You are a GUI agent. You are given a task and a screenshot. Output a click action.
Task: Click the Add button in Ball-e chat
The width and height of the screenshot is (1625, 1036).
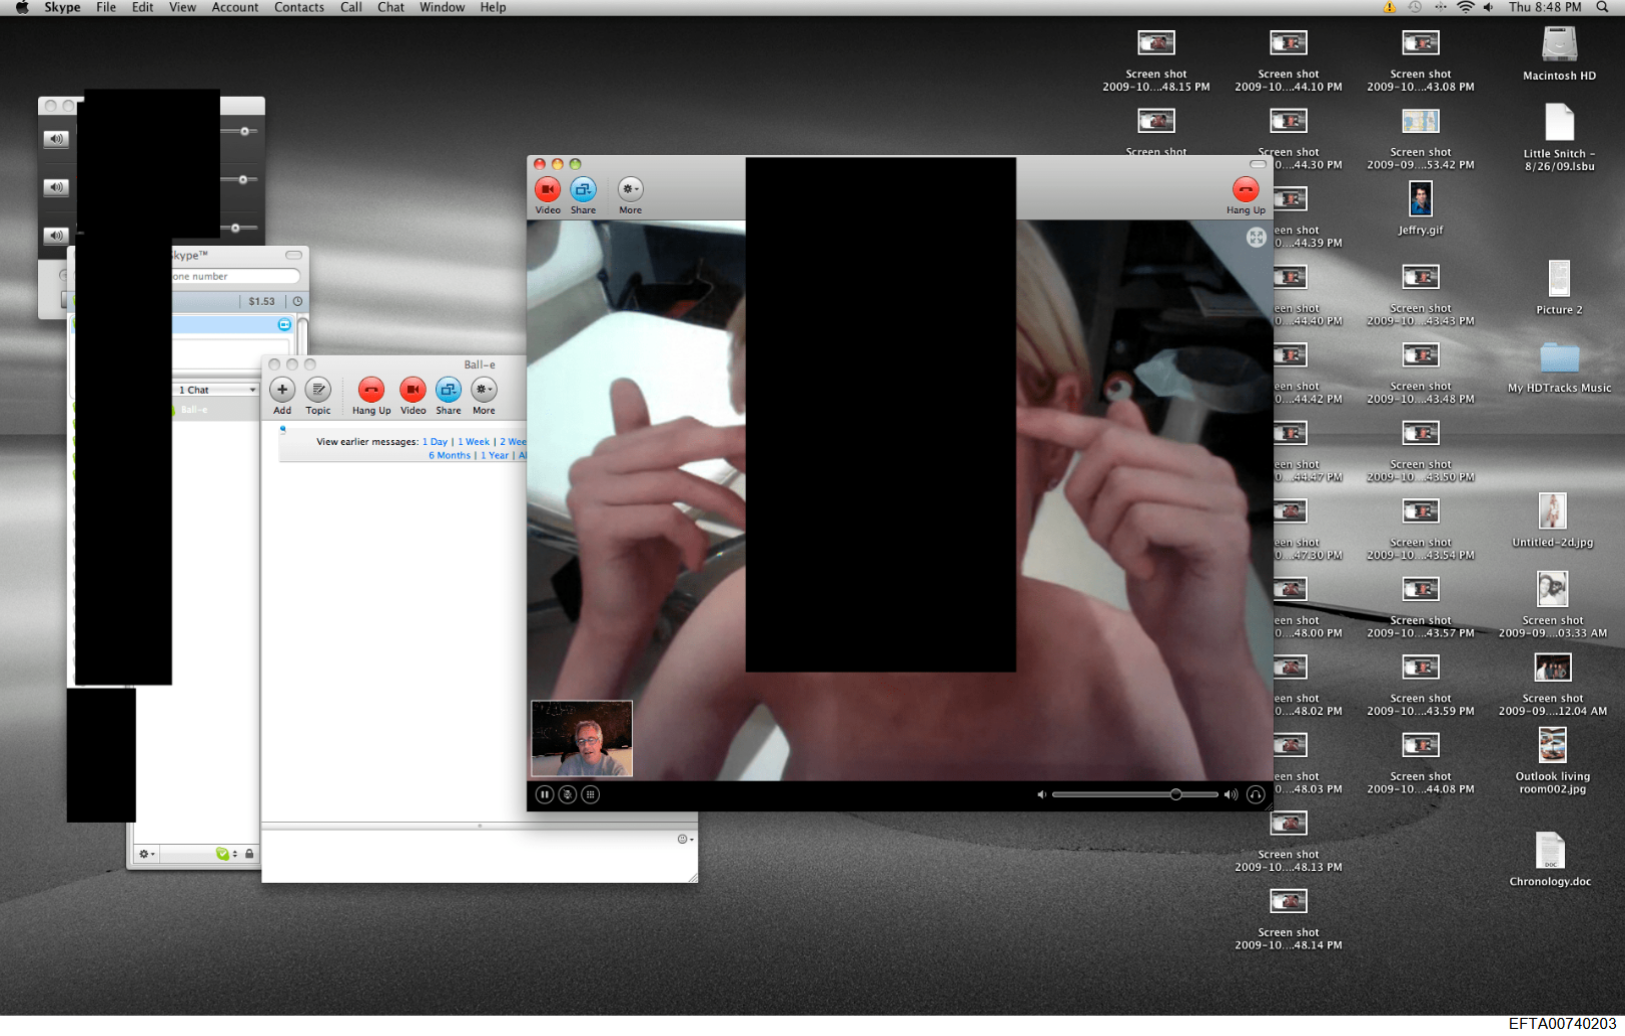[x=282, y=390]
